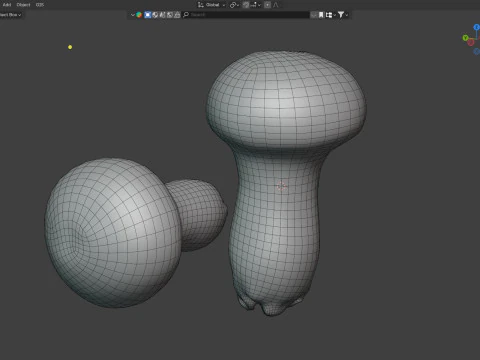Click the proportional falloff curve icon

tap(276, 5)
